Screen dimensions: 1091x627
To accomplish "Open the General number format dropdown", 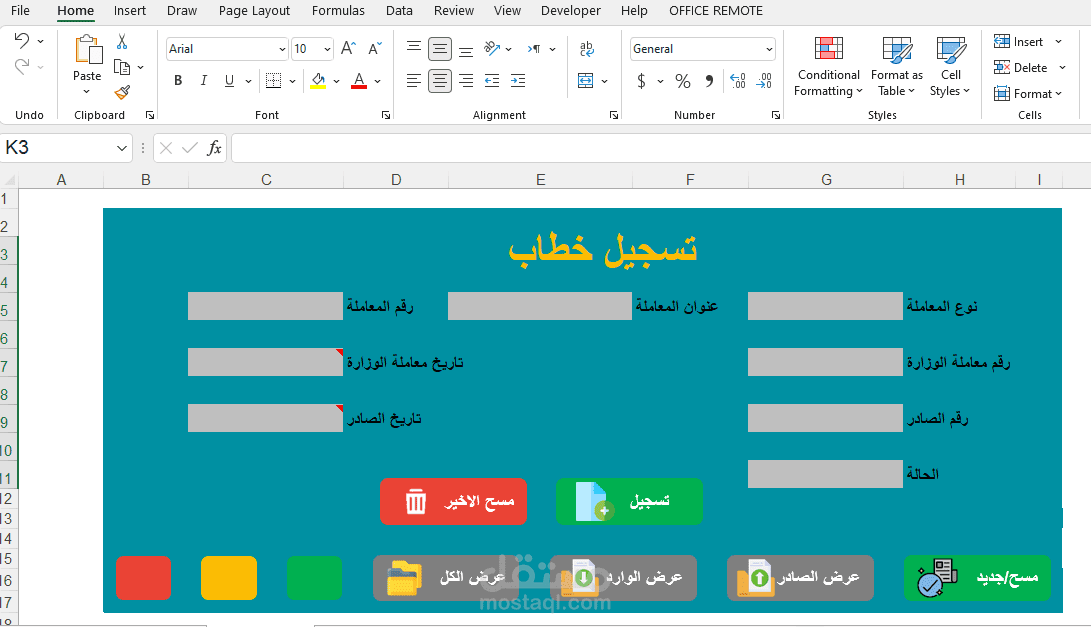I will pos(769,49).
